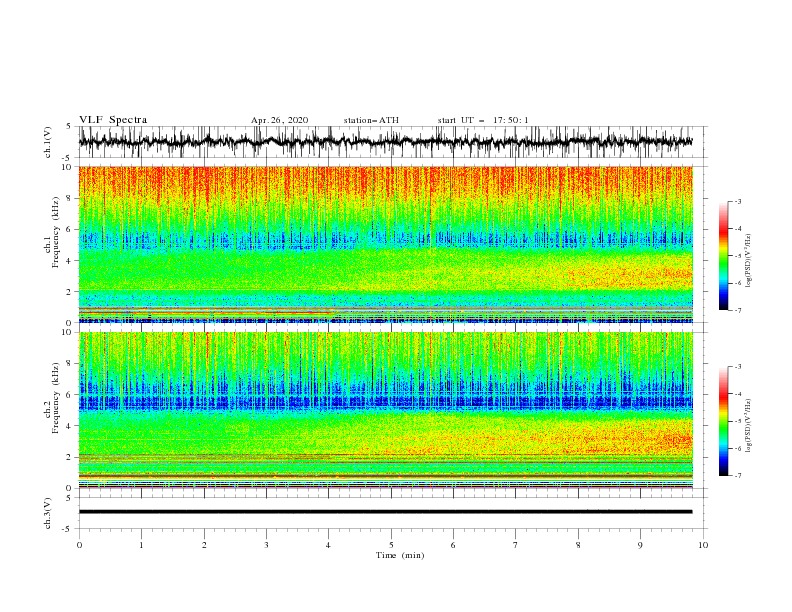Click the time axis tick label "3"
The height and width of the screenshot is (612, 792).
click(x=266, y=545)
